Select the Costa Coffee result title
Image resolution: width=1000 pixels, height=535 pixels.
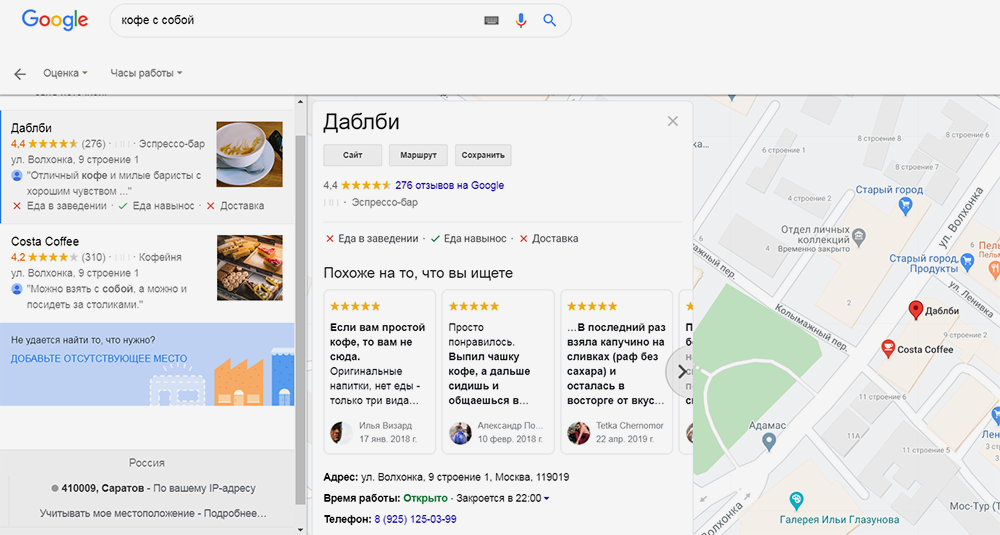click(45, 242)
